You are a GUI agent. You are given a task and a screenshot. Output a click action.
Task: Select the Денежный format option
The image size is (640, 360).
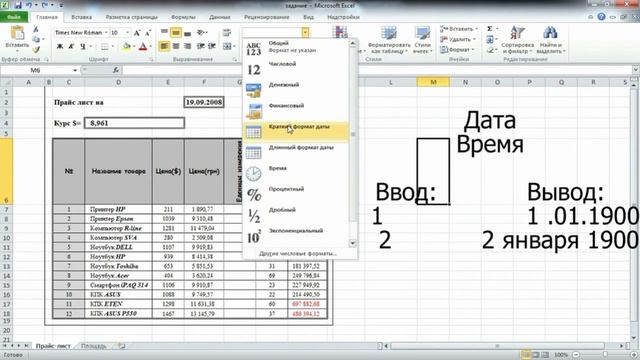click(x=296, y=90)
